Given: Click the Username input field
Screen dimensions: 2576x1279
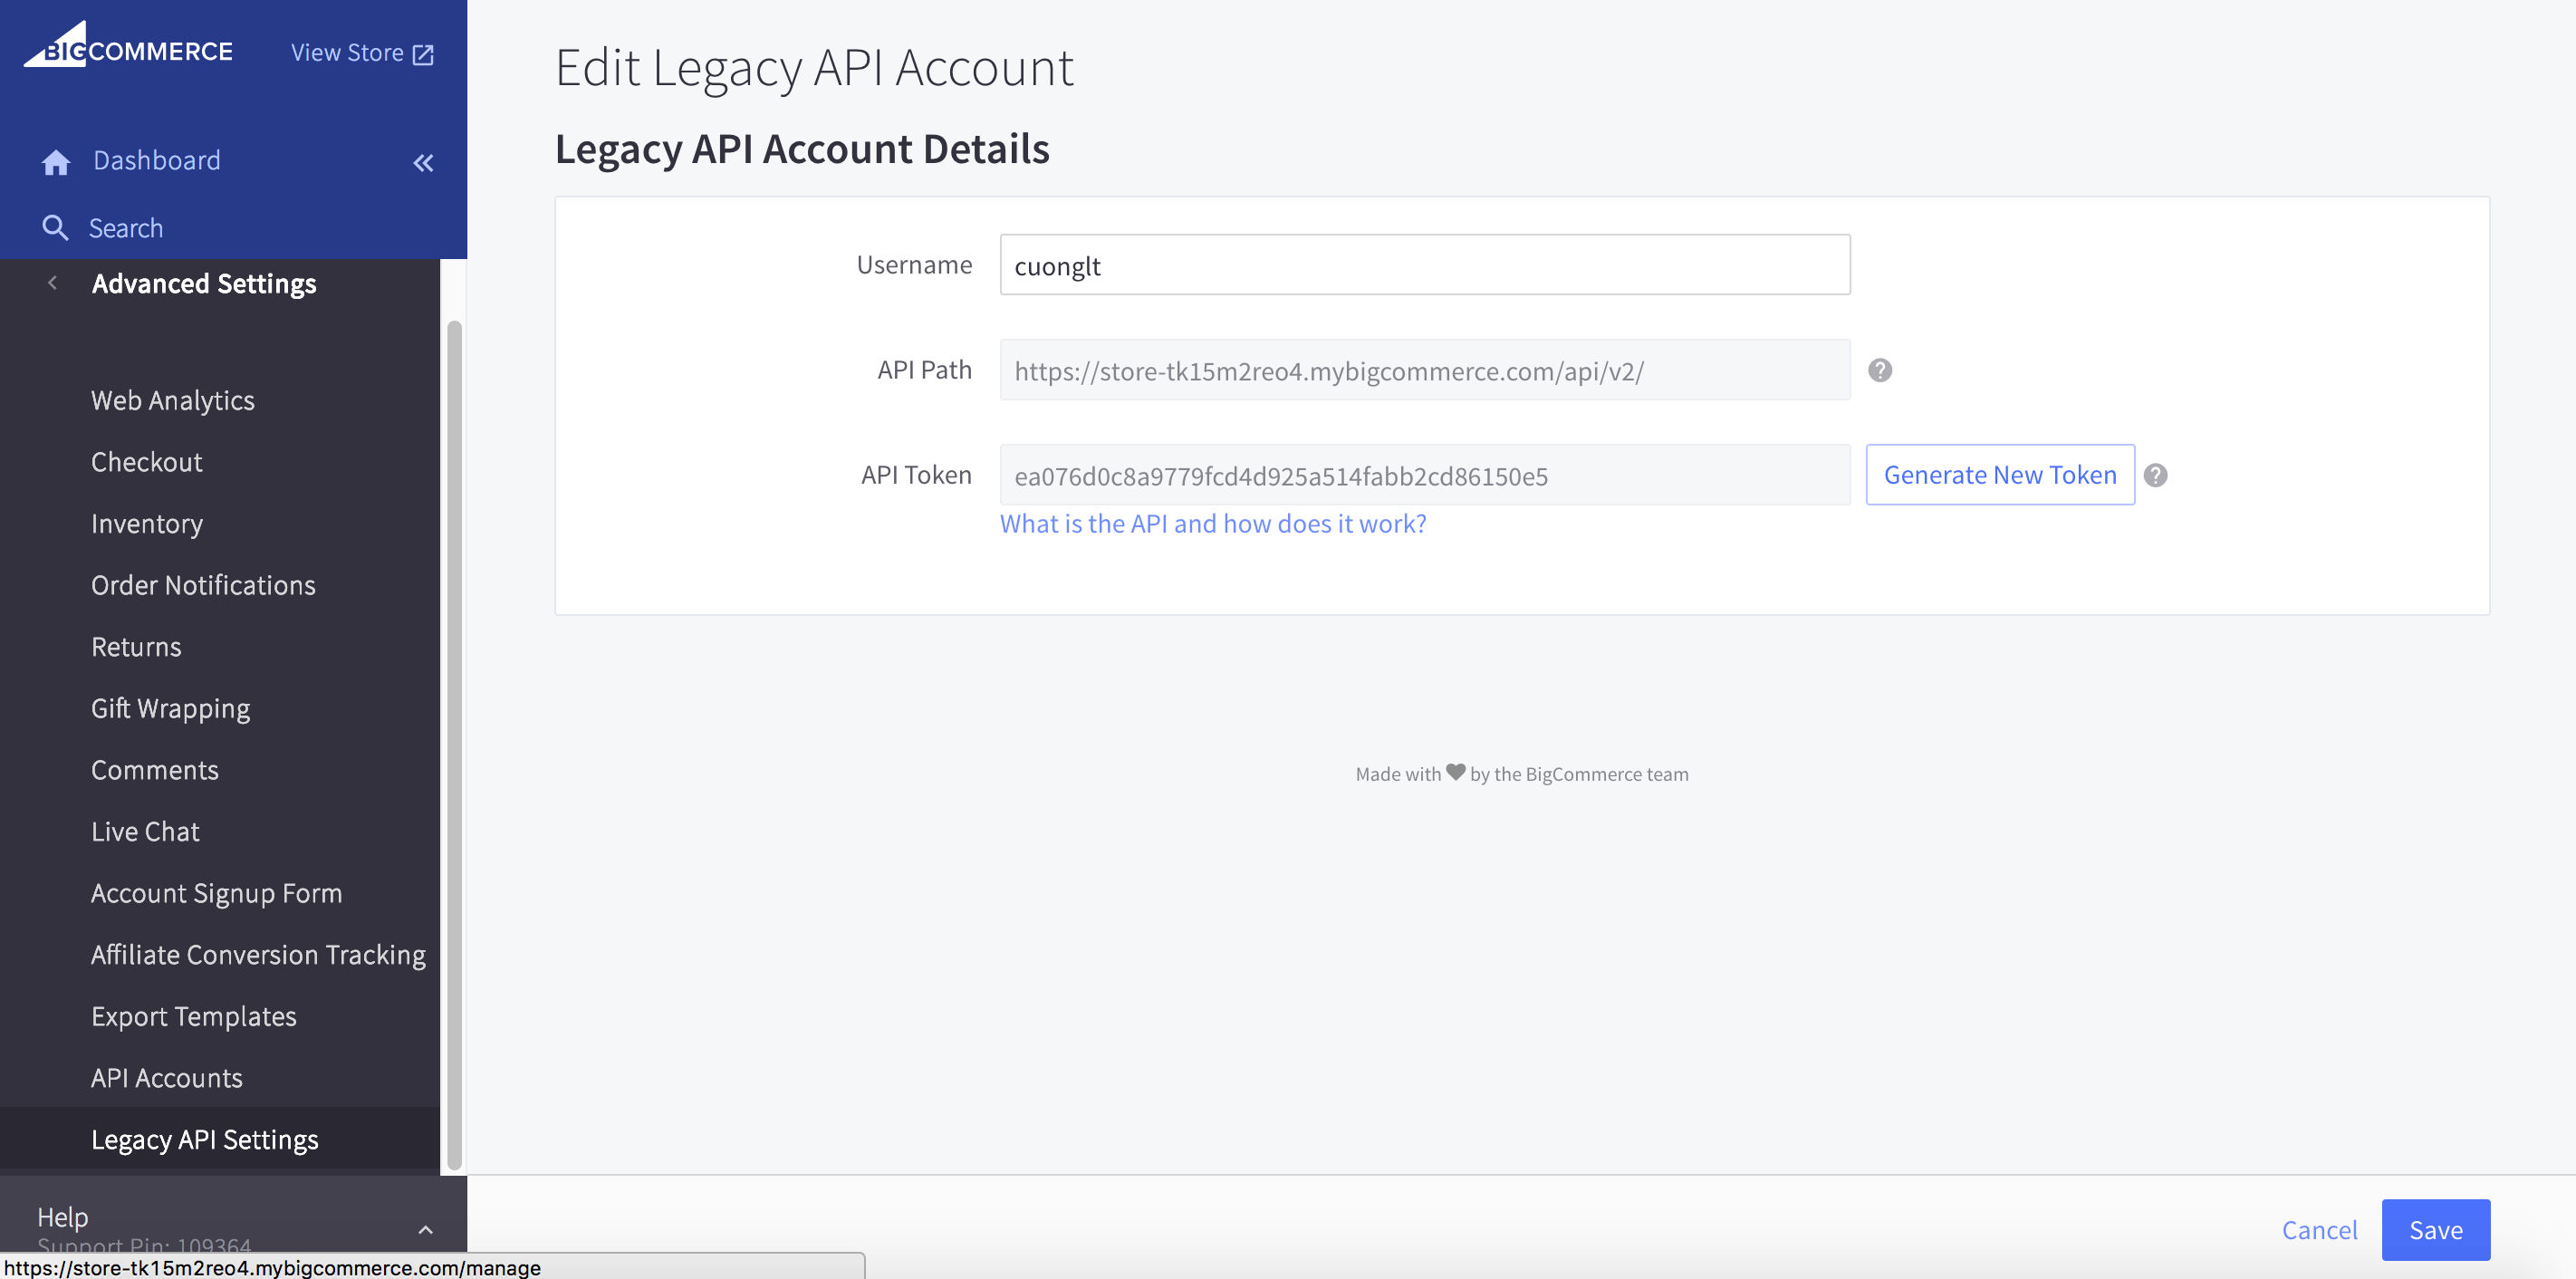Looking at the screenshot, I should click(x=1425, y=265).
